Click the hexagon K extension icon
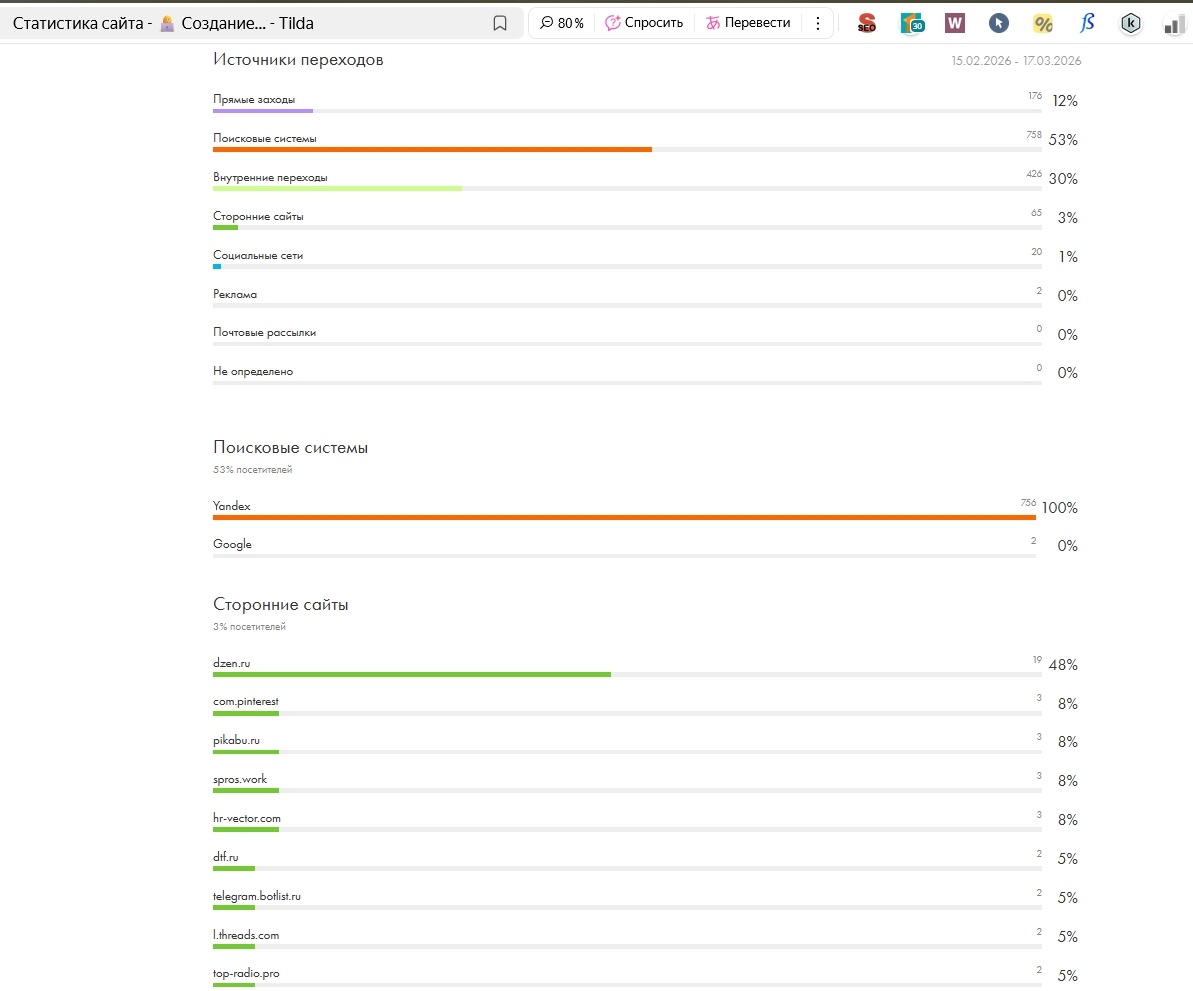The height and width of the screenshot is (991, 1193). pos(1130,23)
